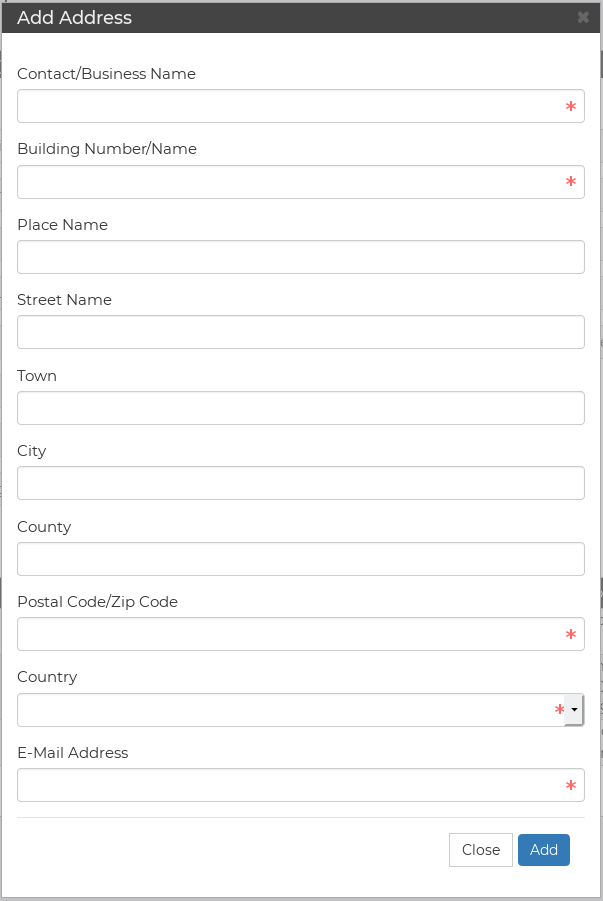This screenshot has height=901, width=603.
Task: Click the red asterisk in Postal Code field
Action: (571, 634)
